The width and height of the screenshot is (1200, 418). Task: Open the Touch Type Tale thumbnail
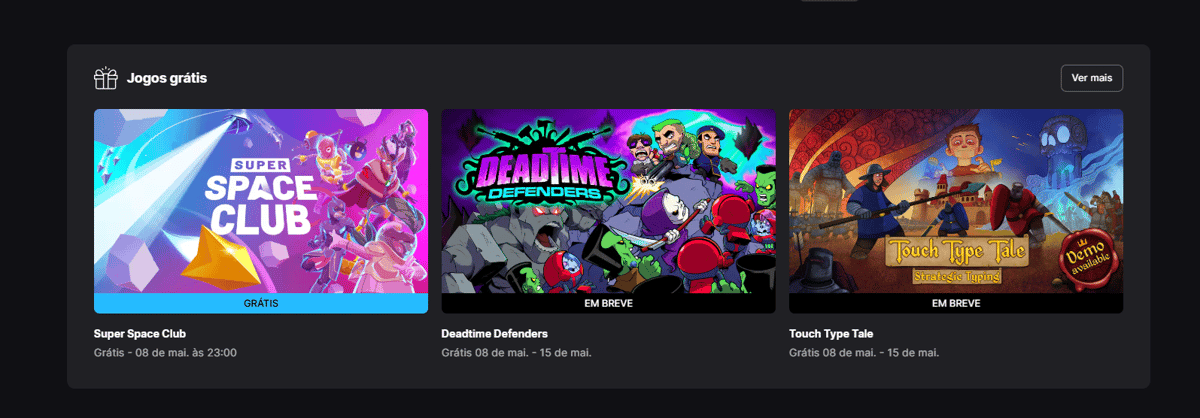(956, 201)
